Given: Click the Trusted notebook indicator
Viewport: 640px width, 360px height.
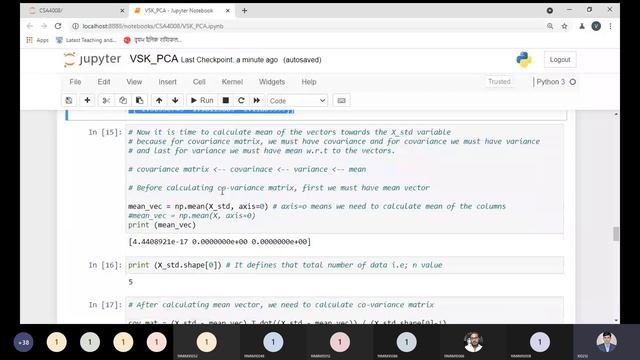Looking at the screenshot, I should (499, 82).
